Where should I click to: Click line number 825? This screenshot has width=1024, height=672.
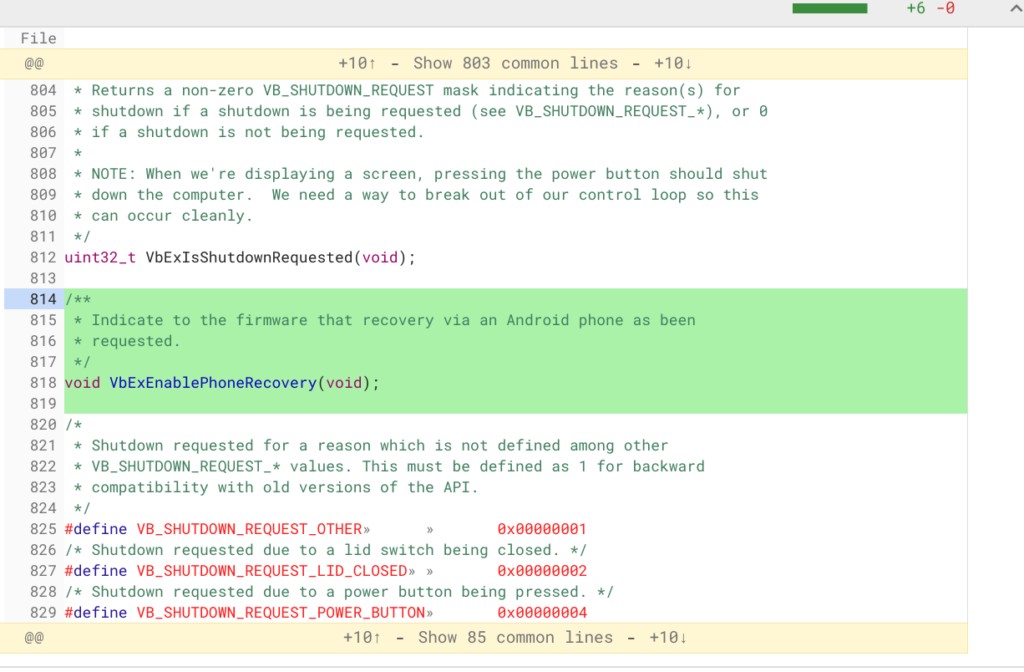(43, 529)
